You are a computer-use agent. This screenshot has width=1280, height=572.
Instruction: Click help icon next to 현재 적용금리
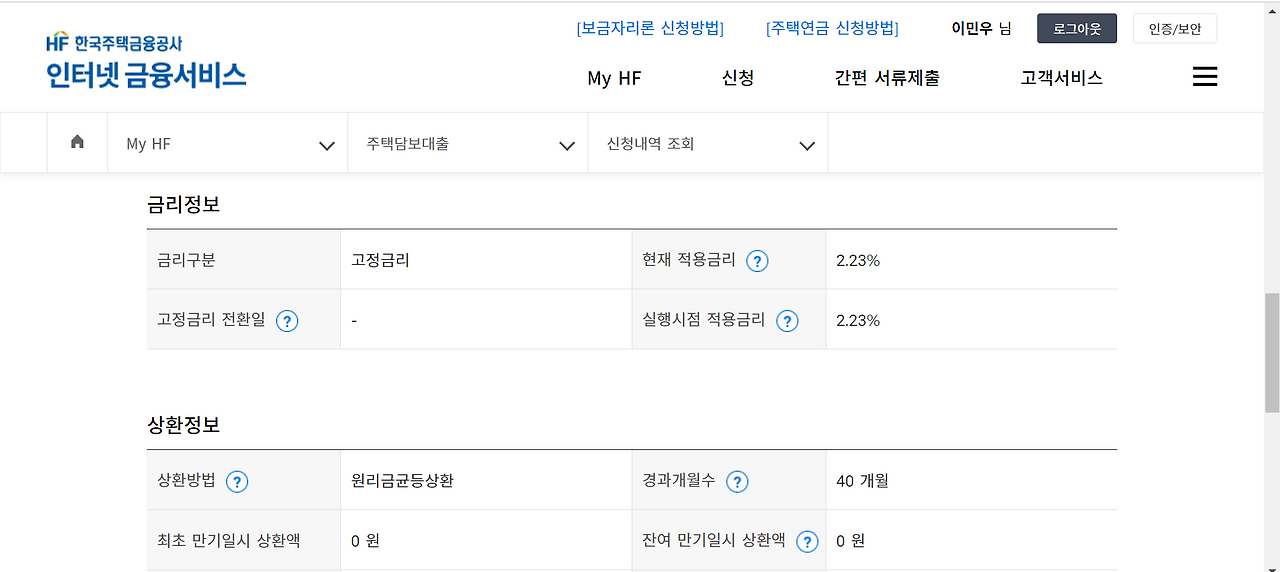click(x=757, y=261)
